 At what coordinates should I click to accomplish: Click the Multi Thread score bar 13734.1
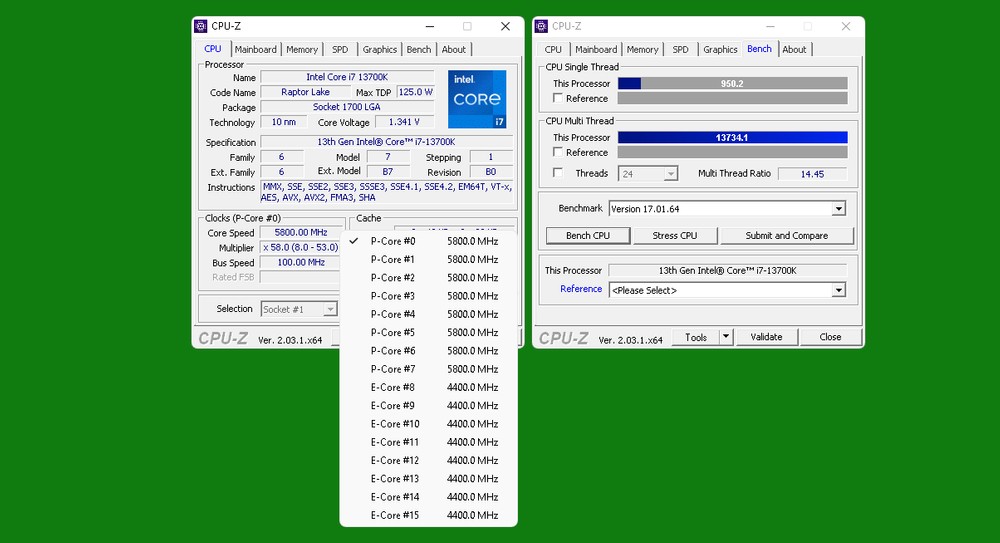[733, 138]
